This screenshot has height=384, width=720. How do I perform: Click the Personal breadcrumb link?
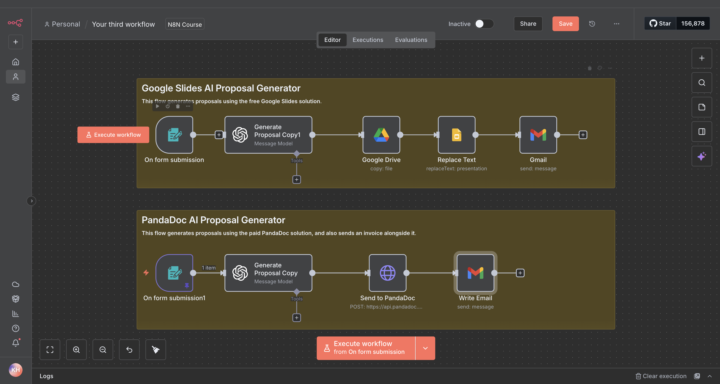coord(62,24)
